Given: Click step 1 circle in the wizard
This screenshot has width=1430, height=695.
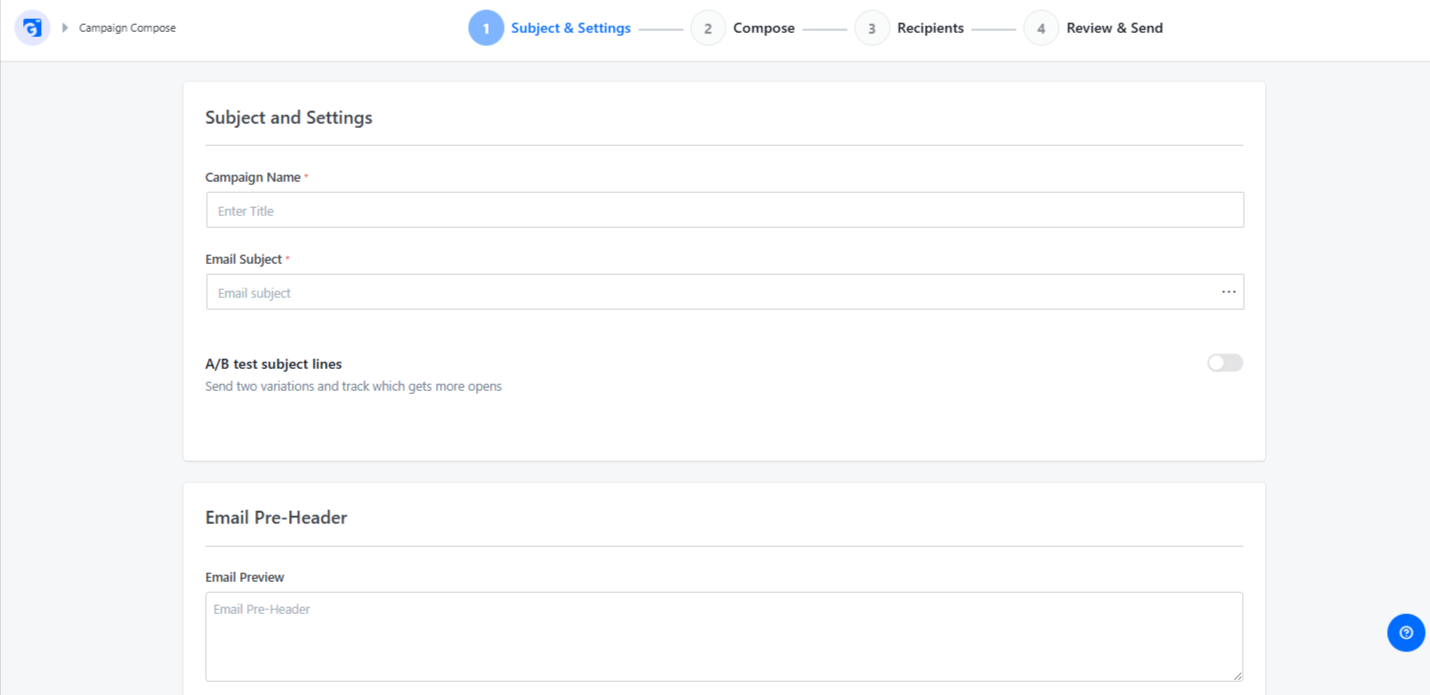Looking at the screenshot, I should click(486, 28).
